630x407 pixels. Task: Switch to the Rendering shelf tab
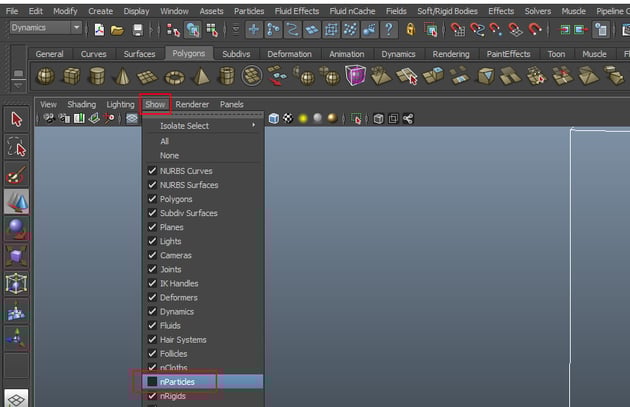pyautogui.click(x=451, y=54)
